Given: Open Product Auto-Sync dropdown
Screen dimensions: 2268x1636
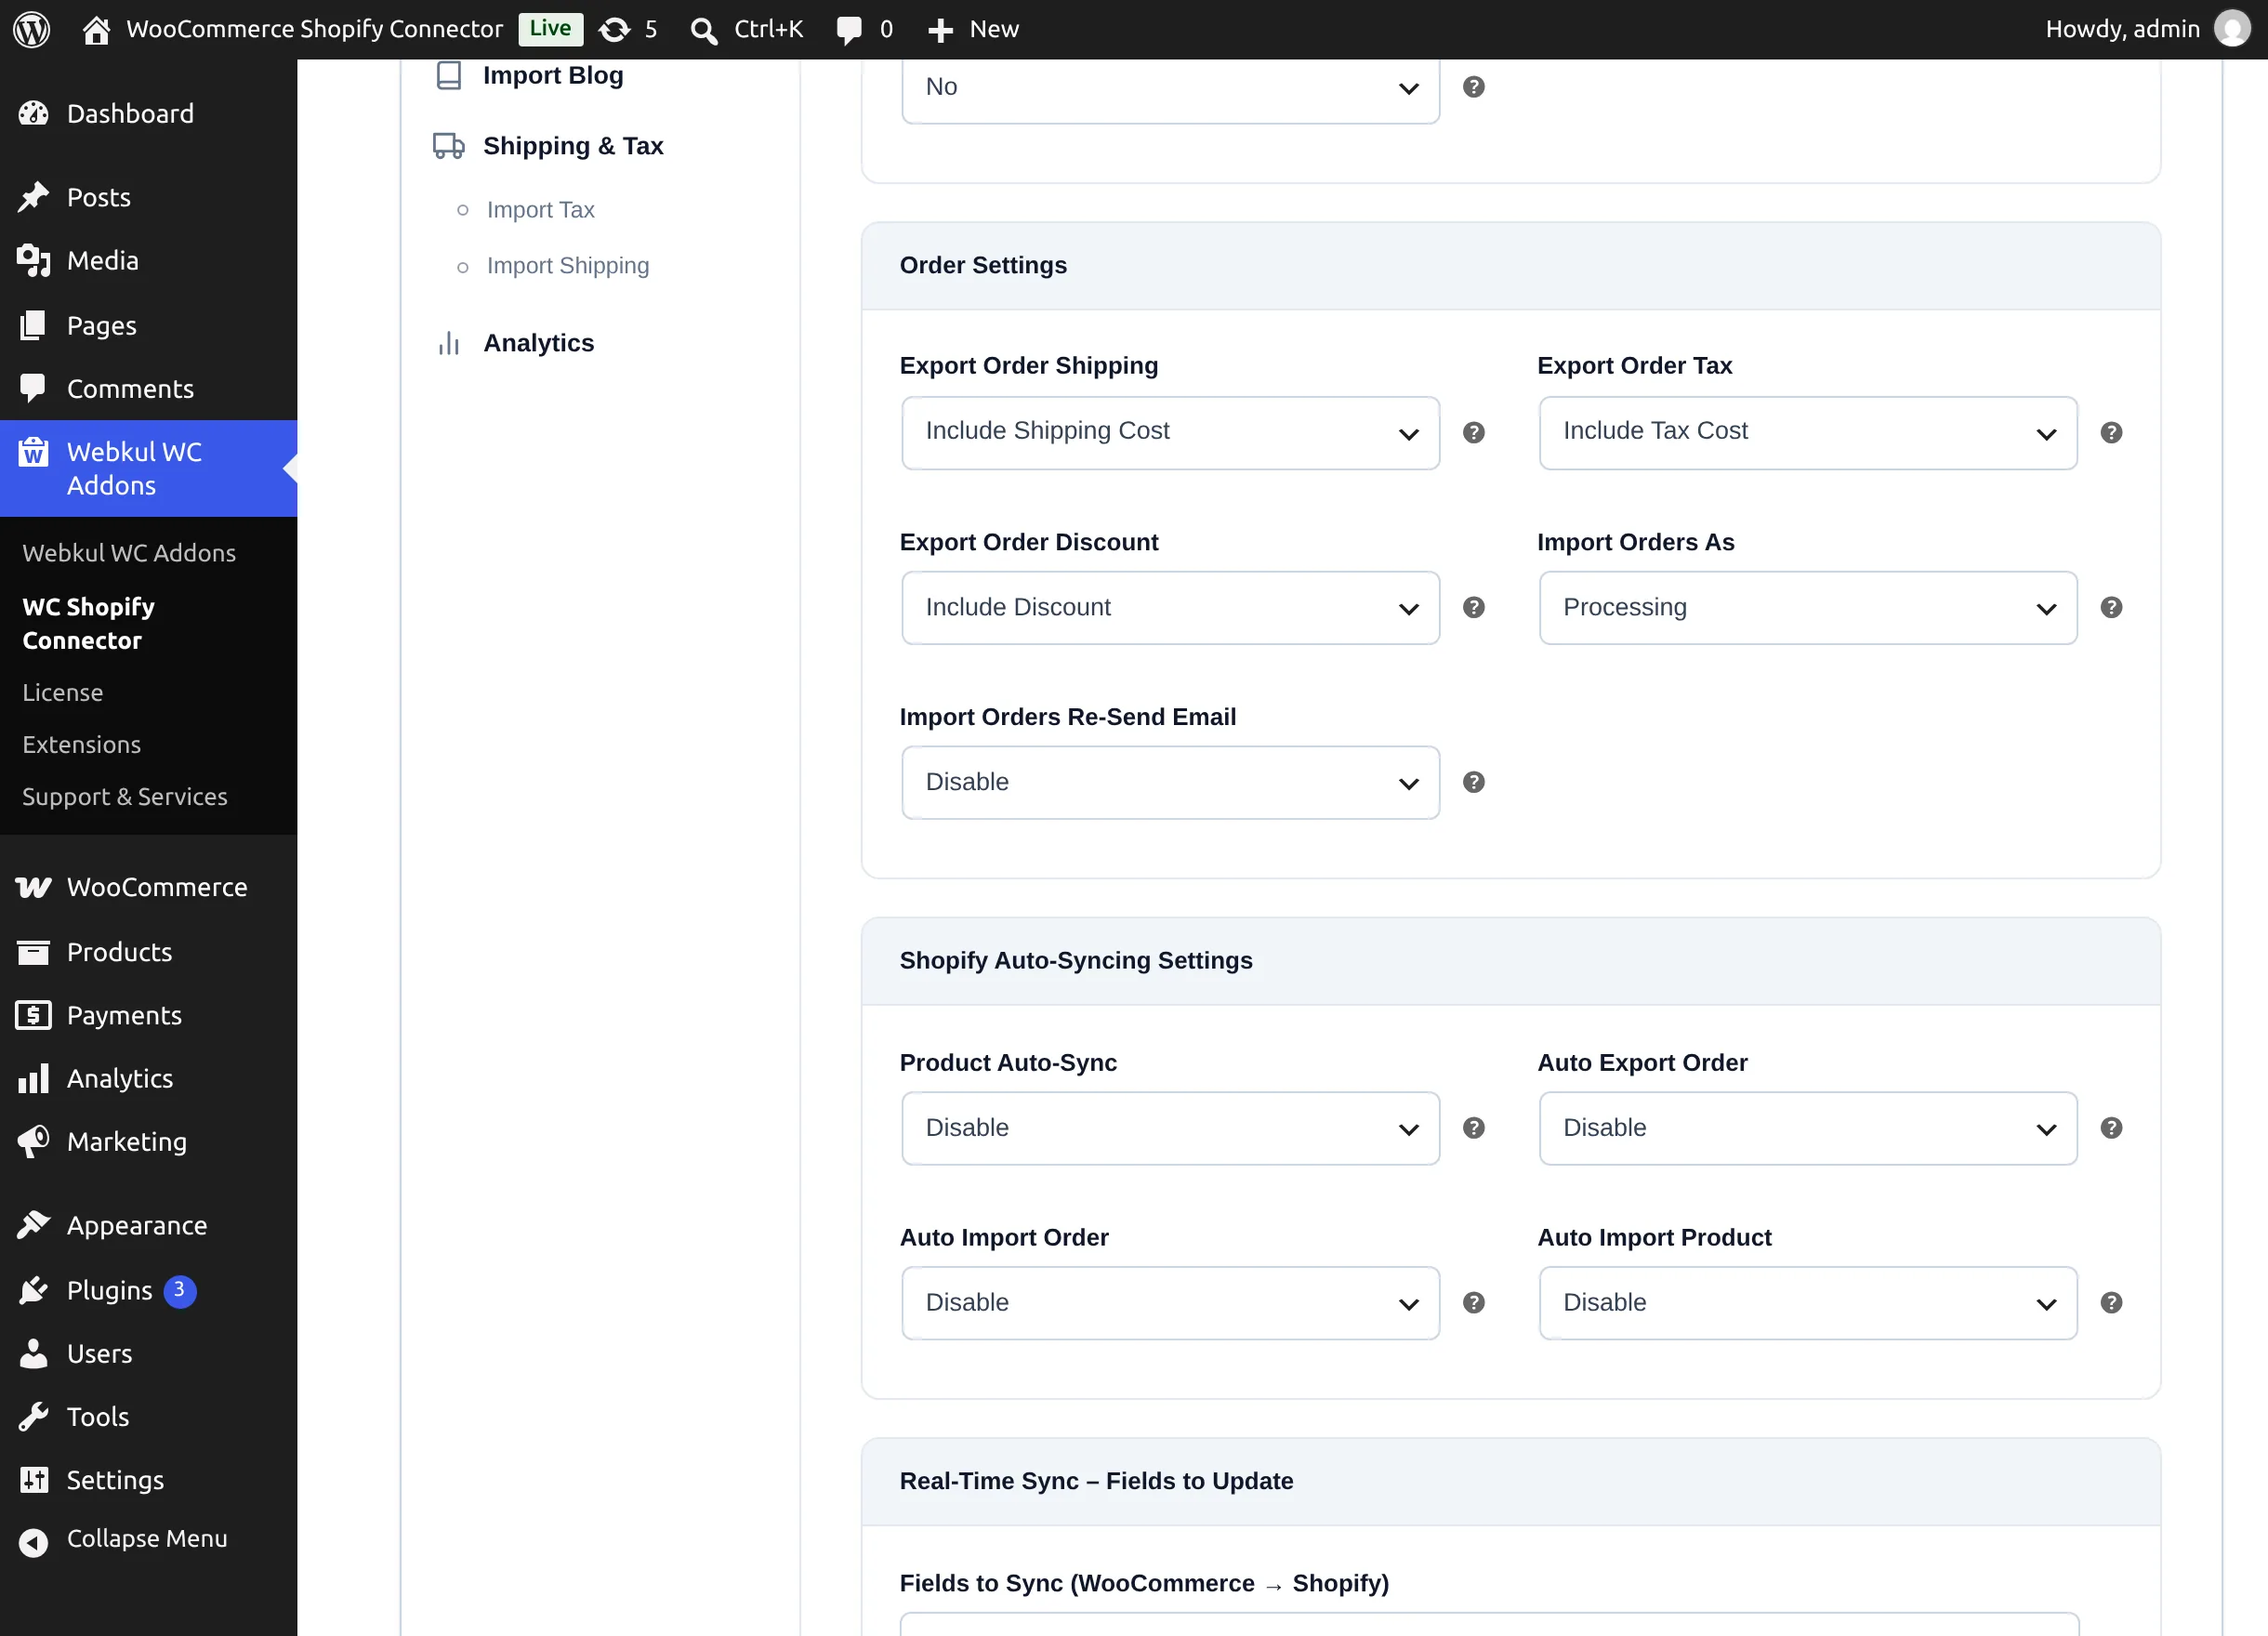Looking at the screenshot, I should [x=1170, y=1128].
